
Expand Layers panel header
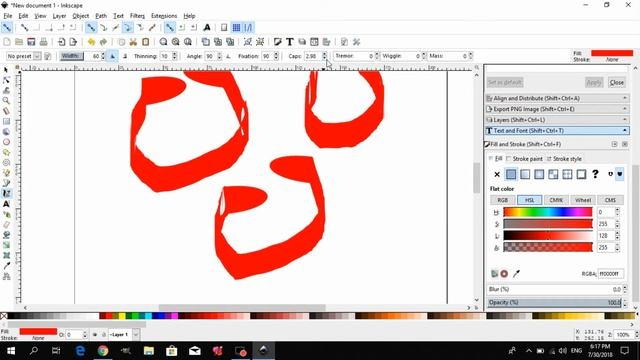pyautogui.click(x=557, y=120)
